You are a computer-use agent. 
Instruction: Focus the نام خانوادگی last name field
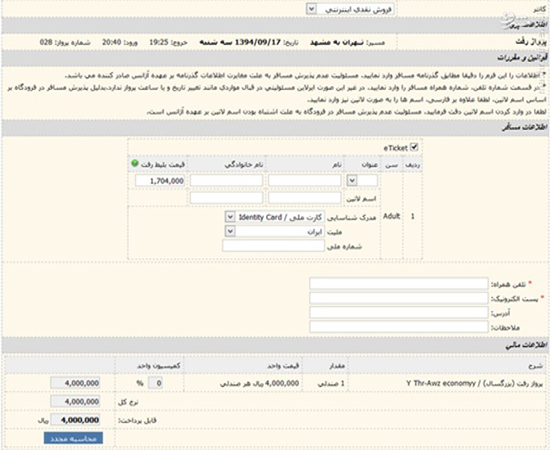click(227, 181)
